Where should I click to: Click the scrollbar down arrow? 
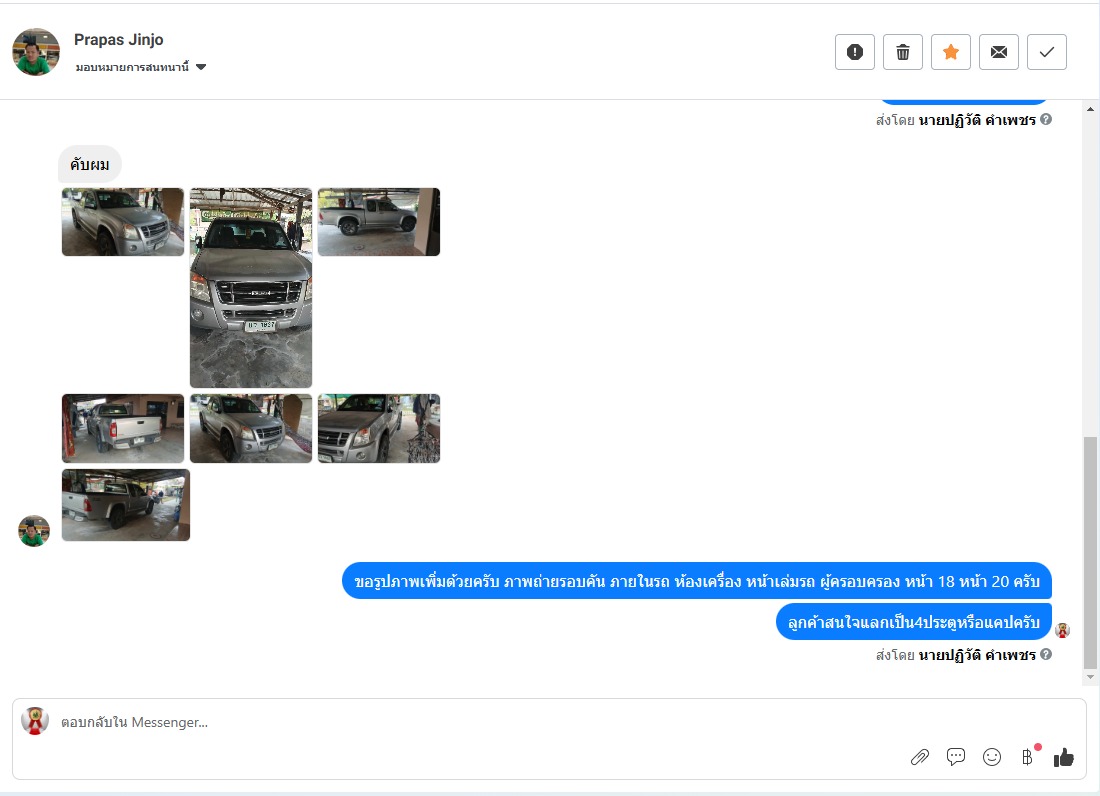pos(1090,678)
